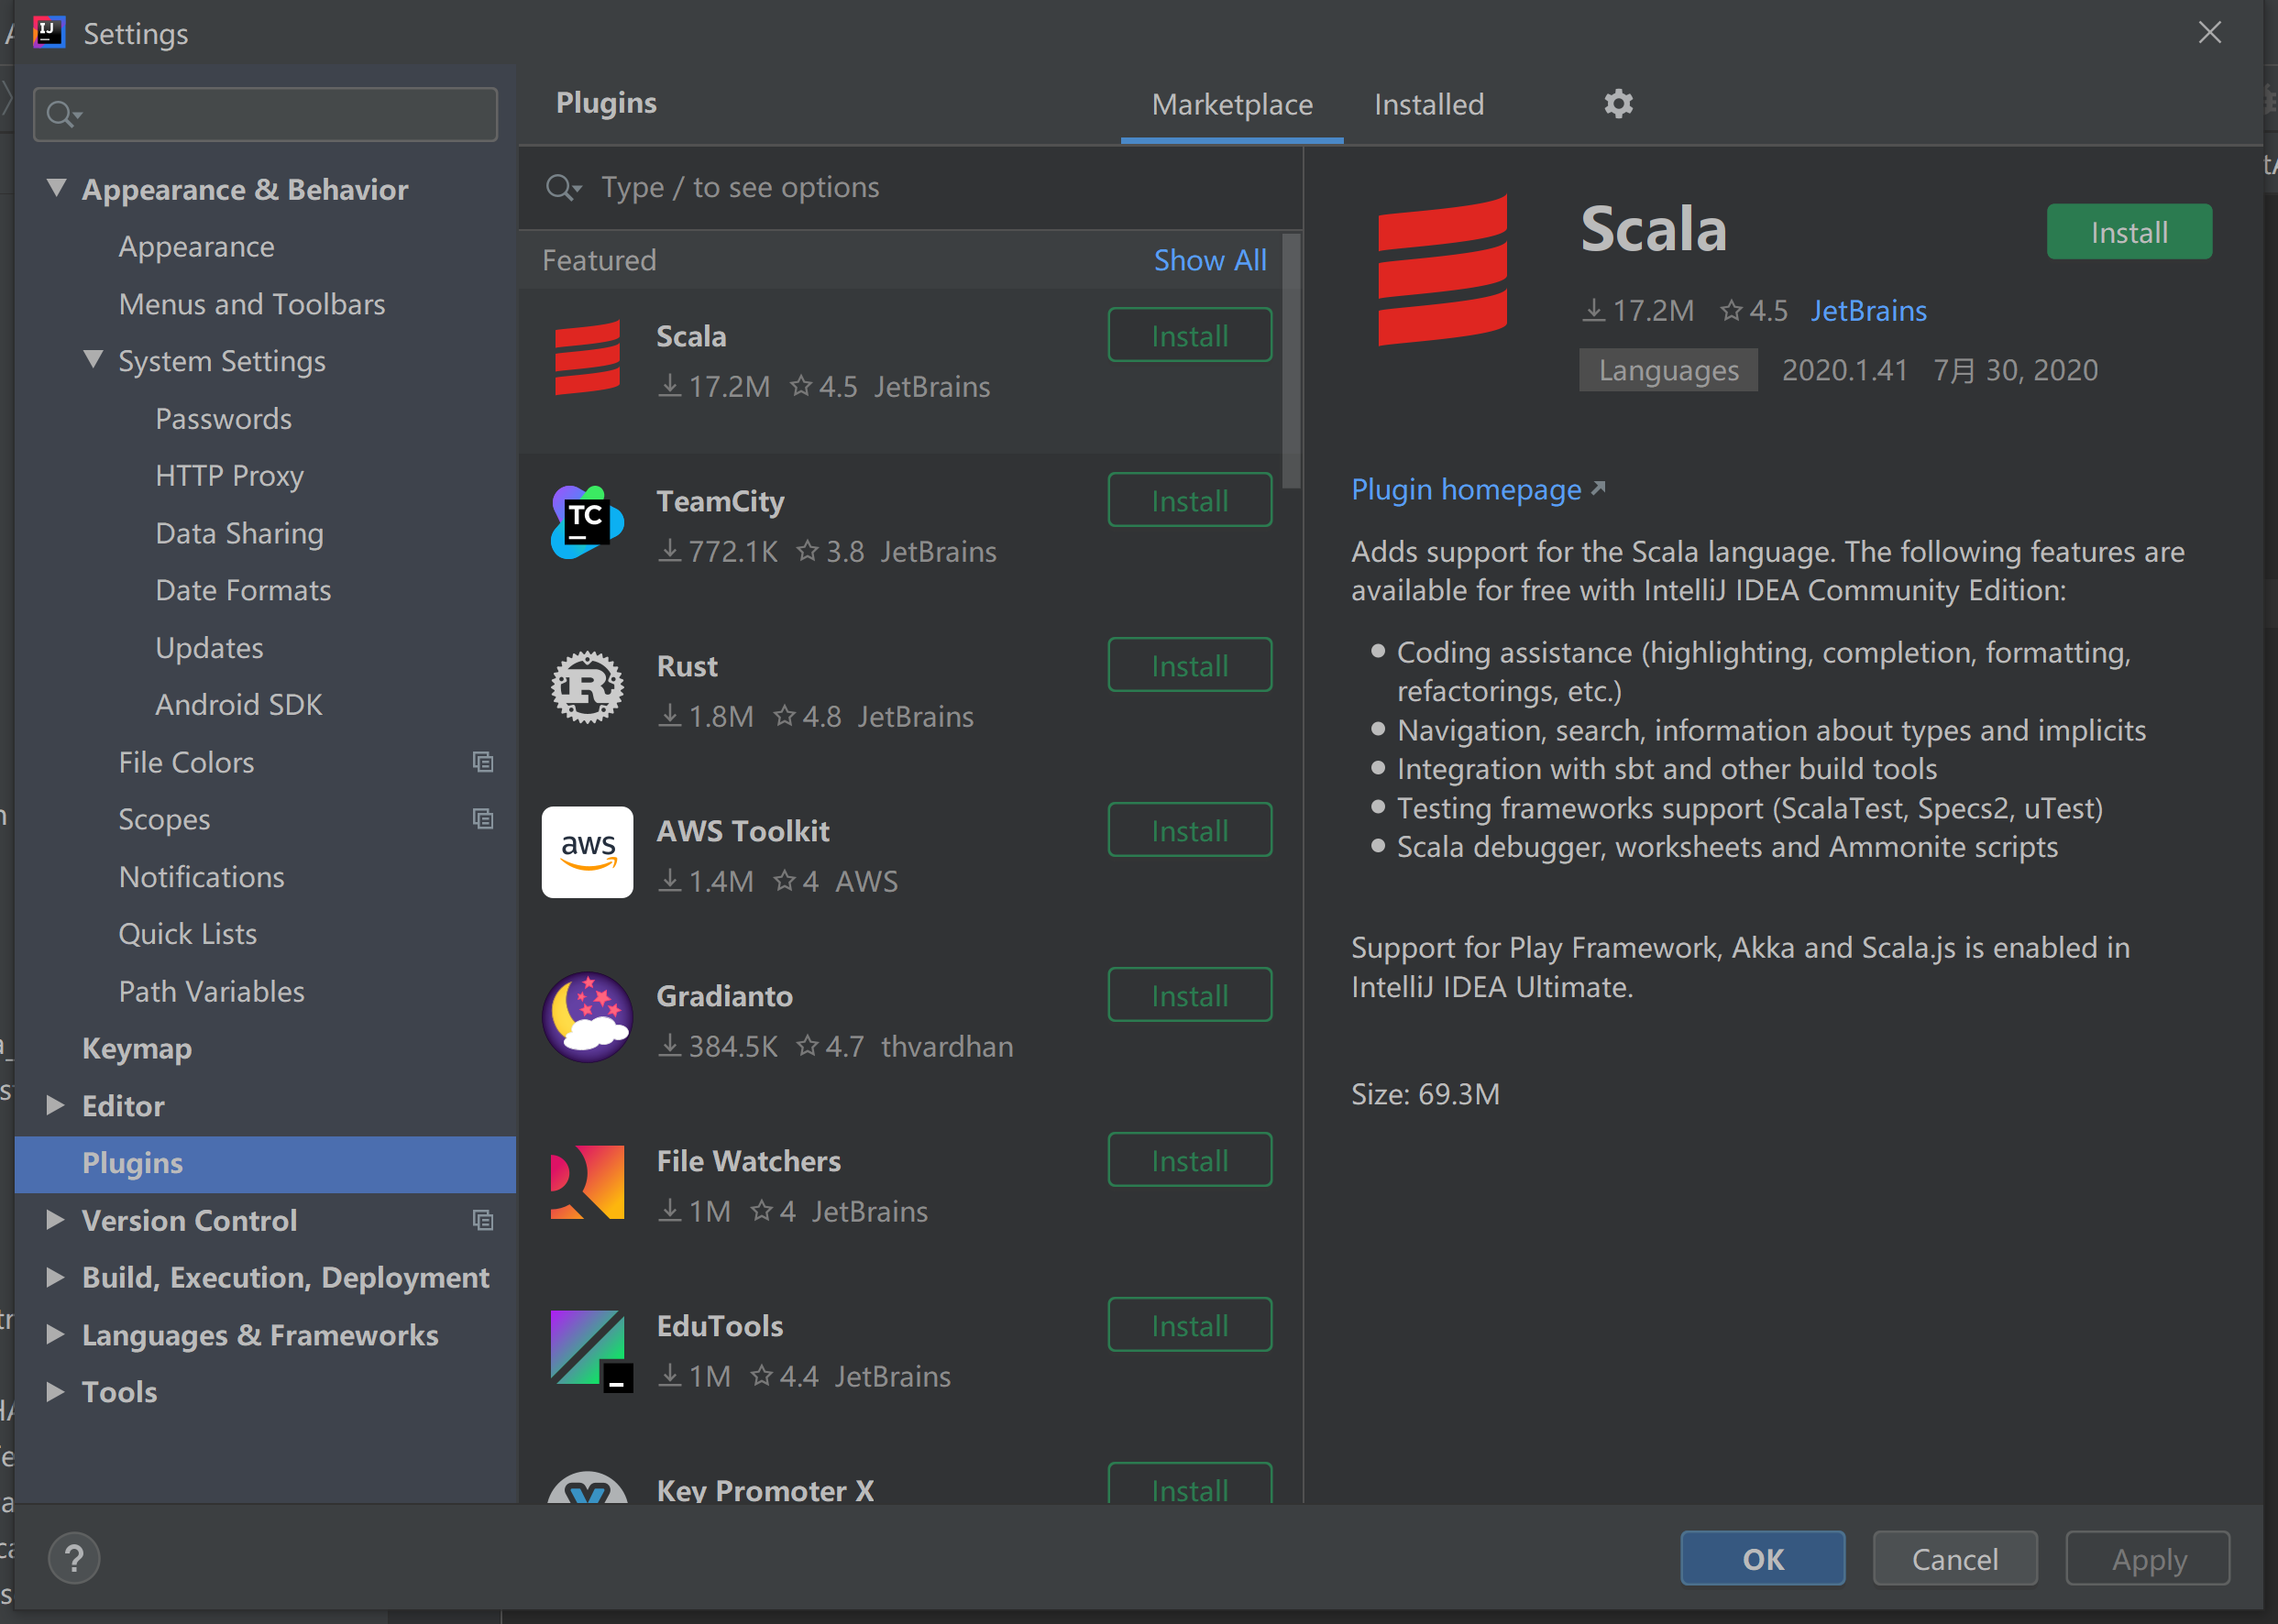Click the EduTools plugin icon
Image resolution: width=2278 pixels, height=1624 pixels.
click(587, 1347)
